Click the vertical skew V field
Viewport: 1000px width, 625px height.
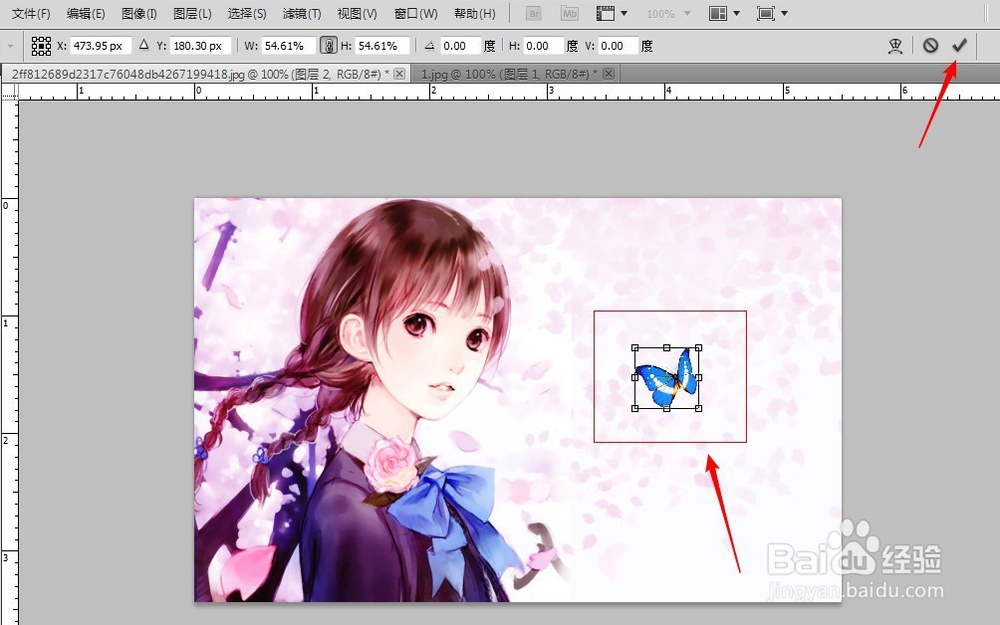[617, 46]
